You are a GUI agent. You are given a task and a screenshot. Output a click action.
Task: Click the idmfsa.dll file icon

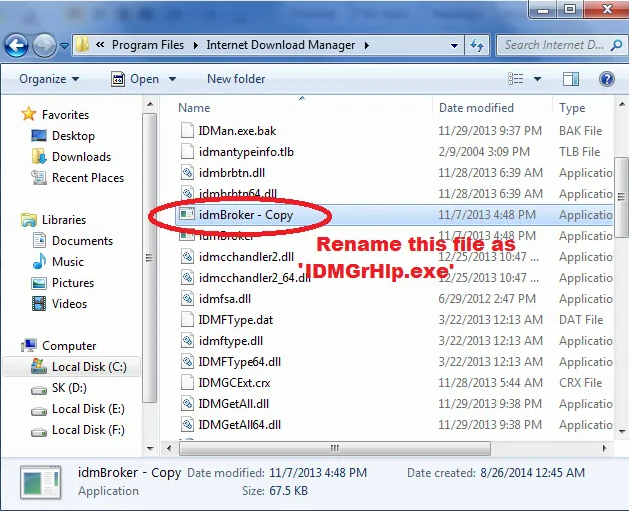click(187, 299)
